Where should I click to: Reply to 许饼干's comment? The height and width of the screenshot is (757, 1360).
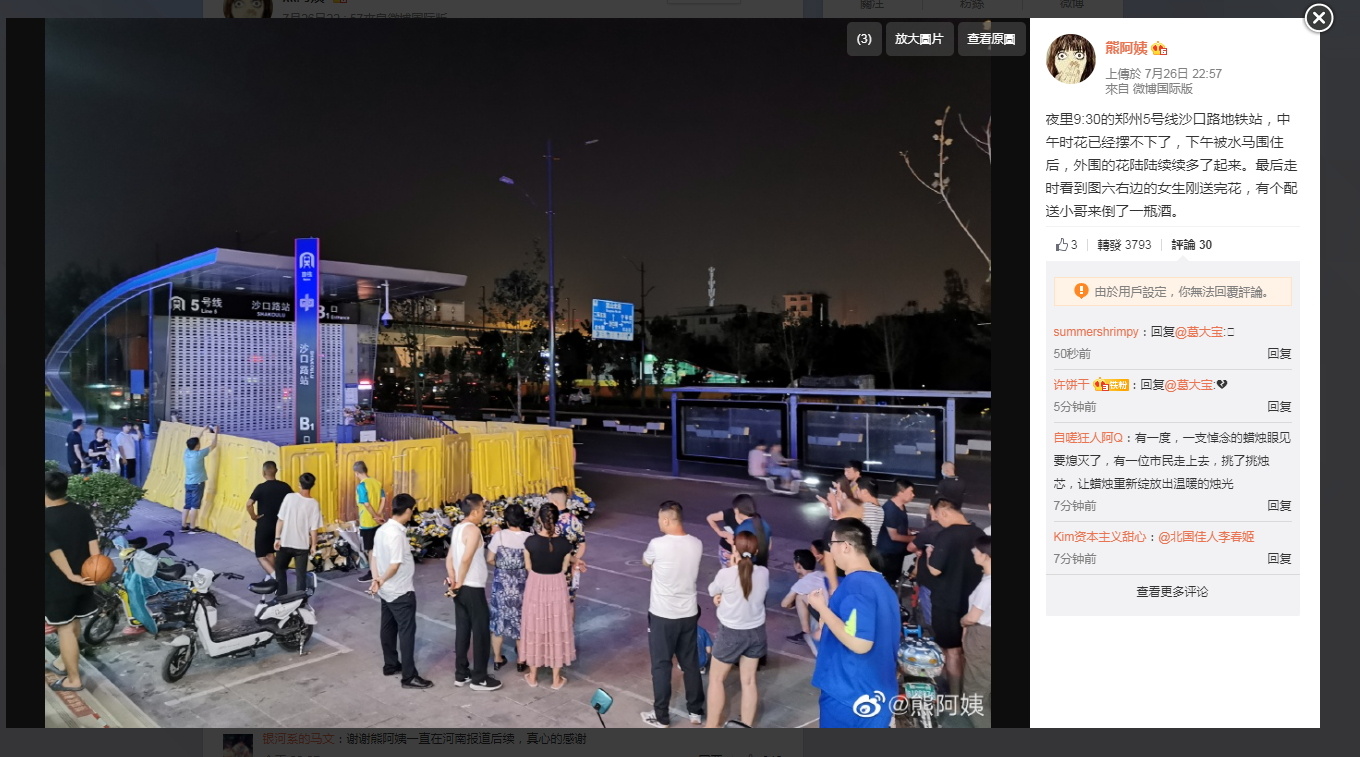coord(1279,407)
